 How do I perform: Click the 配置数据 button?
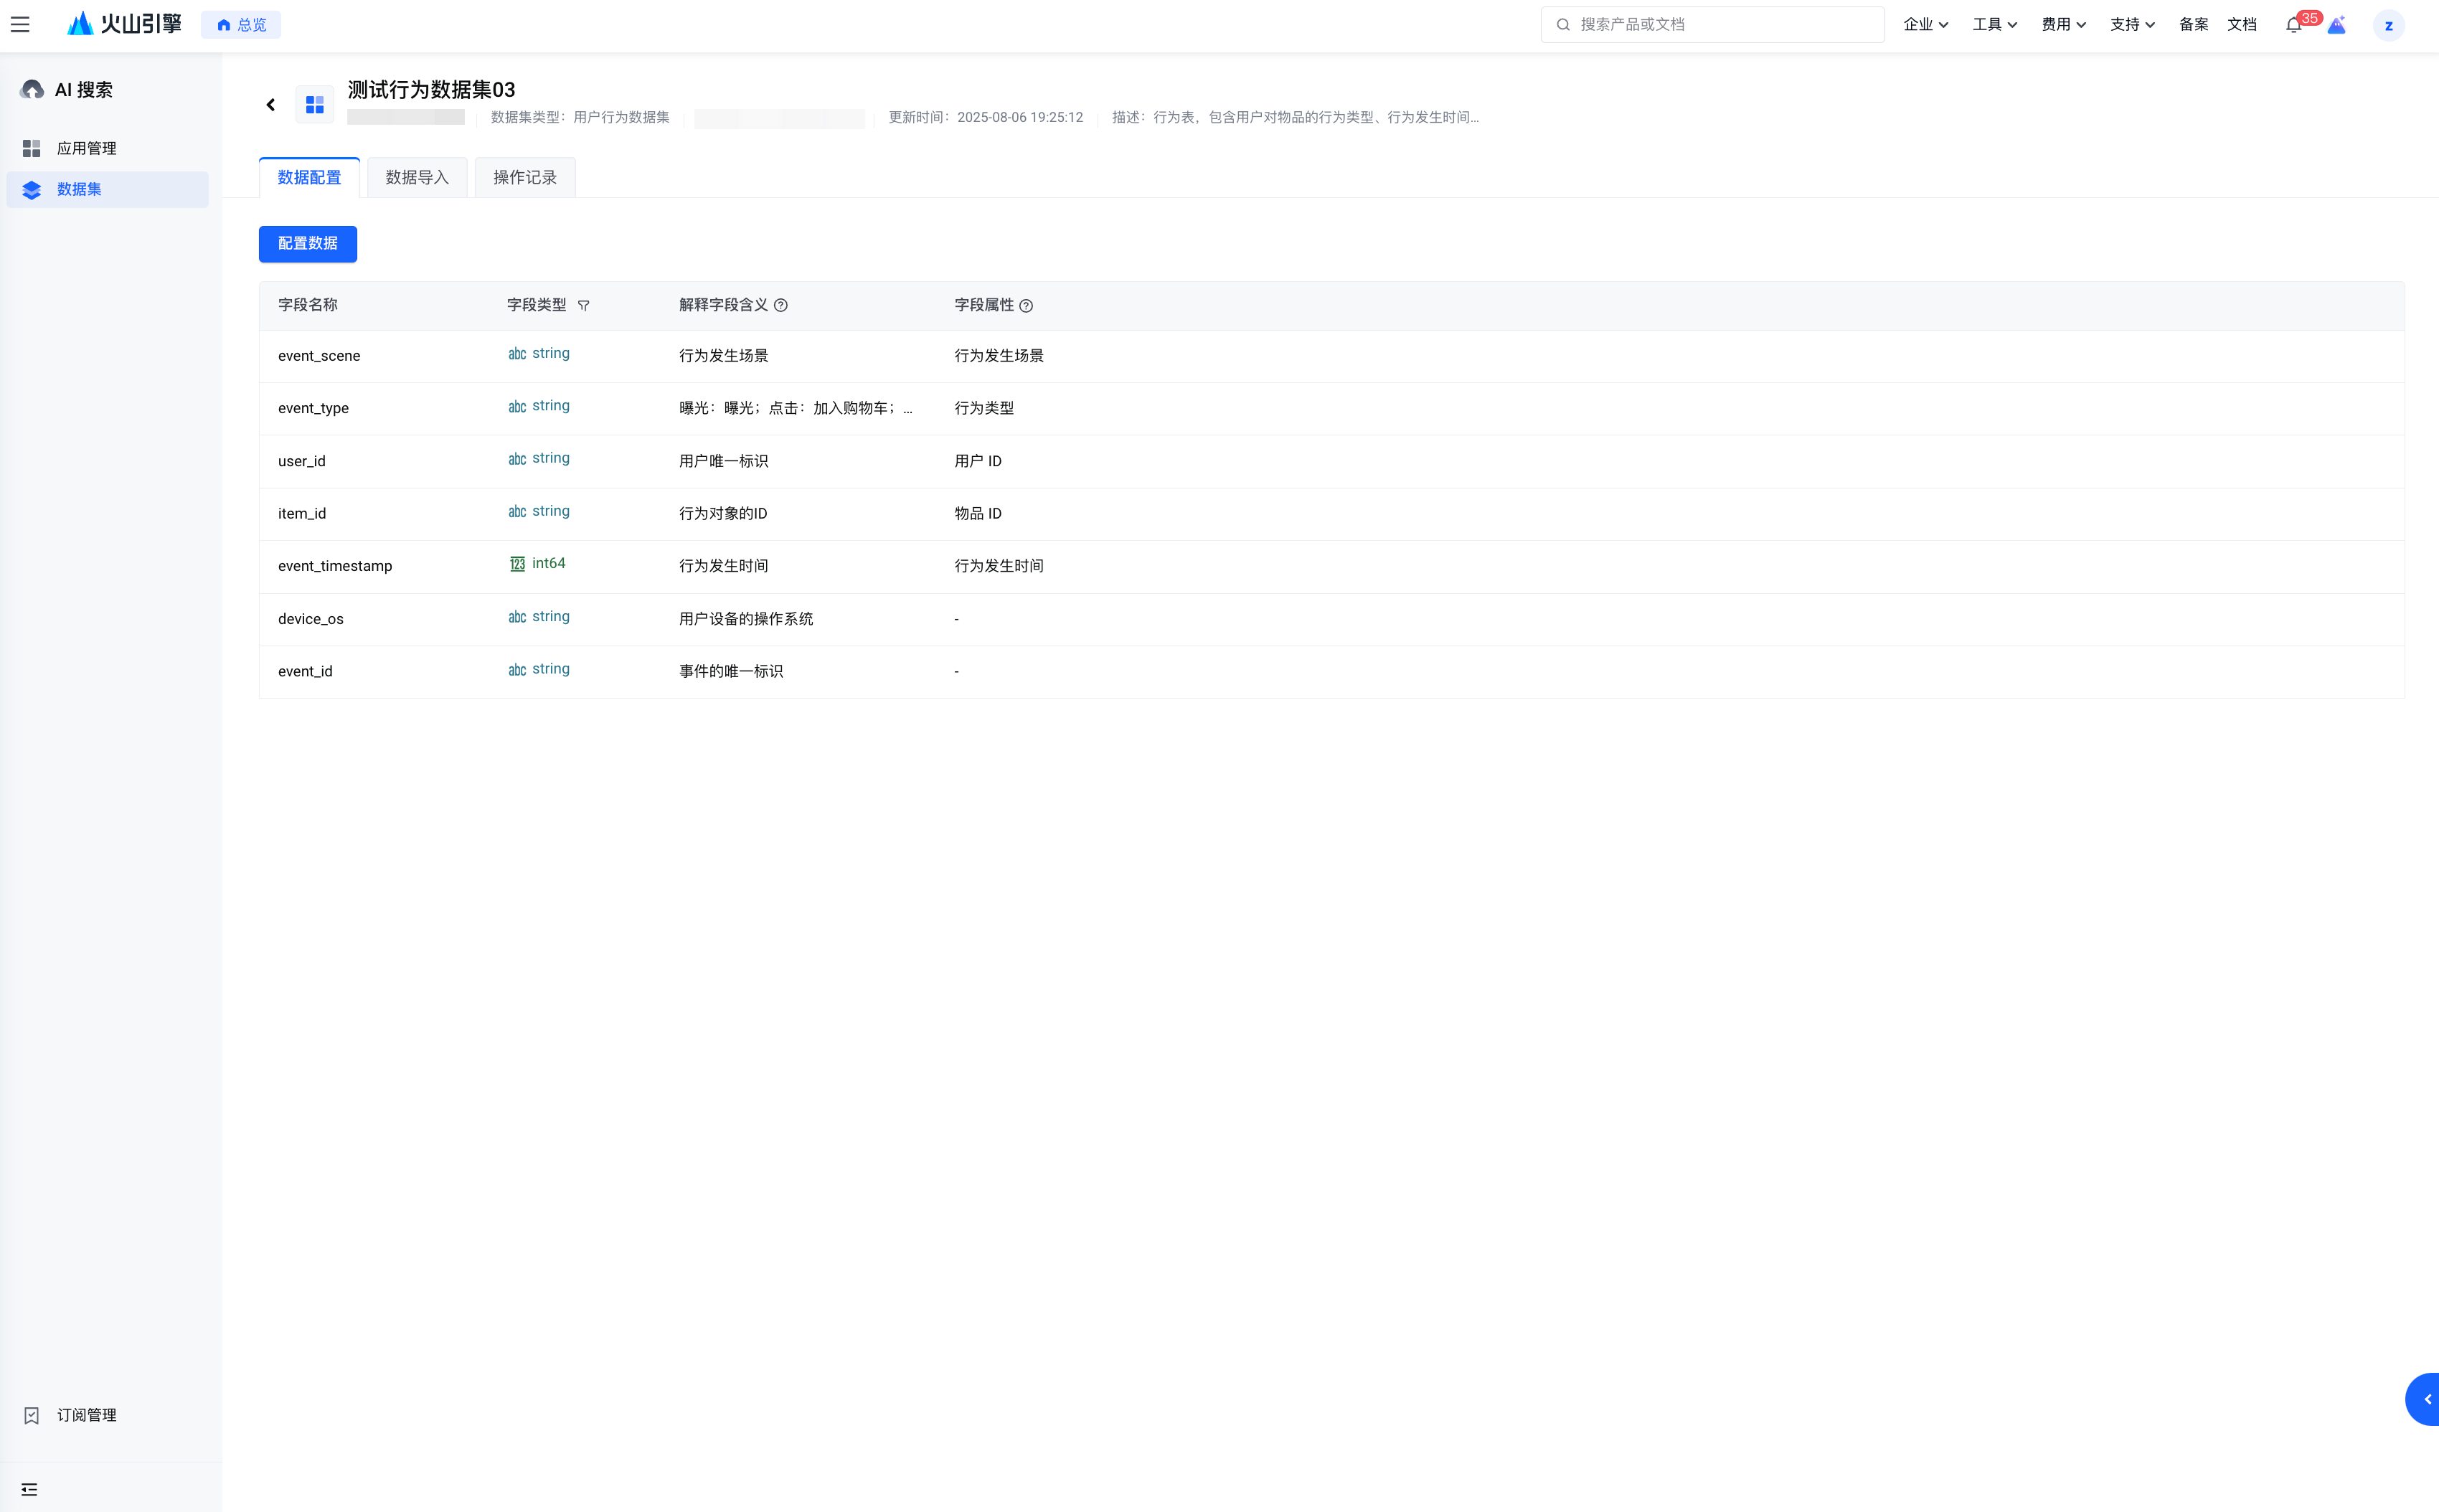pos(308,244)
